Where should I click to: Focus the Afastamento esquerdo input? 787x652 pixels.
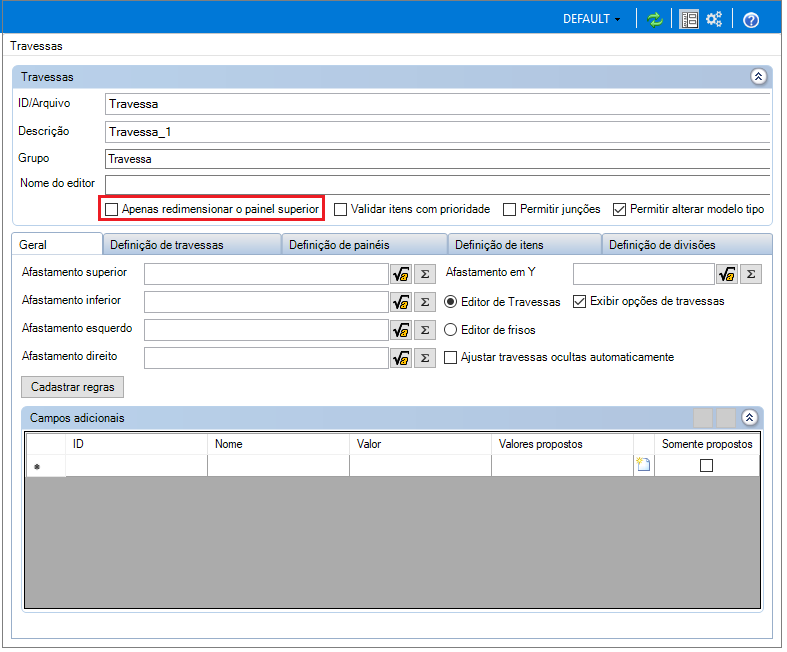pos(268,332)
